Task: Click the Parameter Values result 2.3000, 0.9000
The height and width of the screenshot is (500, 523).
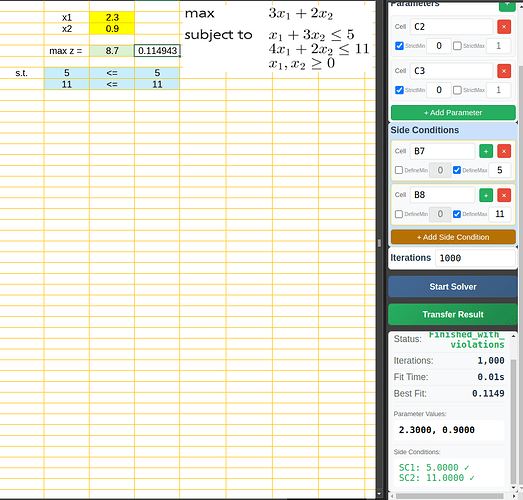Action: click(x=437, y=430)
